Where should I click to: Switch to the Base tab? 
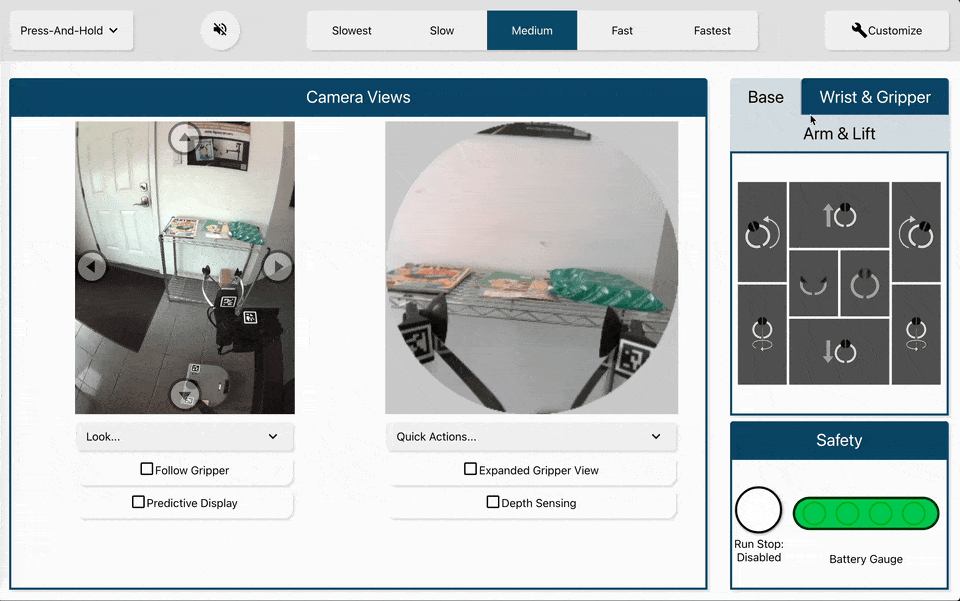765,97
